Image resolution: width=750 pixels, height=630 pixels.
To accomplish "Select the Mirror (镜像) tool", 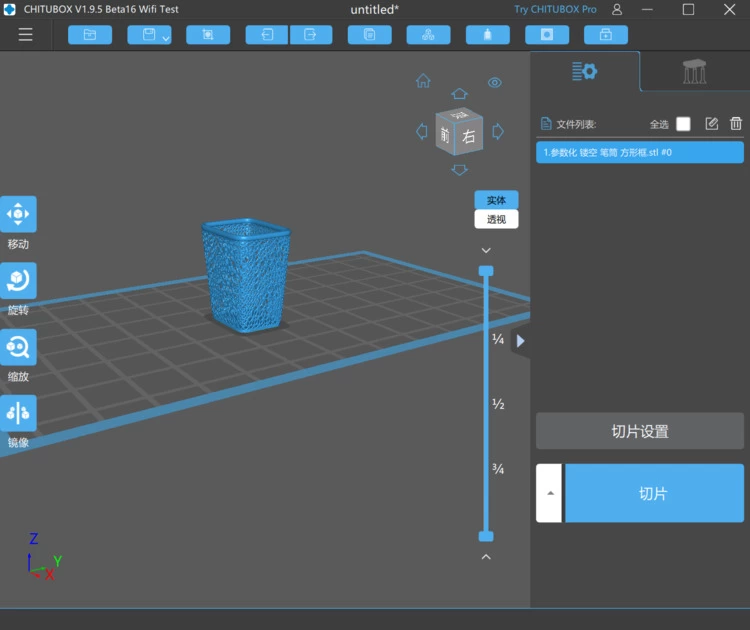I will pyautogui.click(x=18, y=413).
